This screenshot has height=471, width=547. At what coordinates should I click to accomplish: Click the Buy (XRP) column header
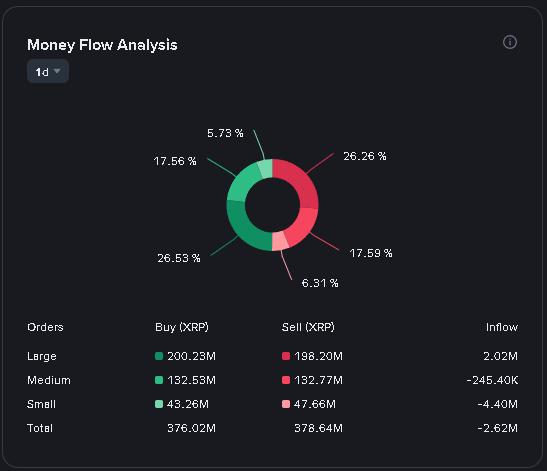coord(182,327)
